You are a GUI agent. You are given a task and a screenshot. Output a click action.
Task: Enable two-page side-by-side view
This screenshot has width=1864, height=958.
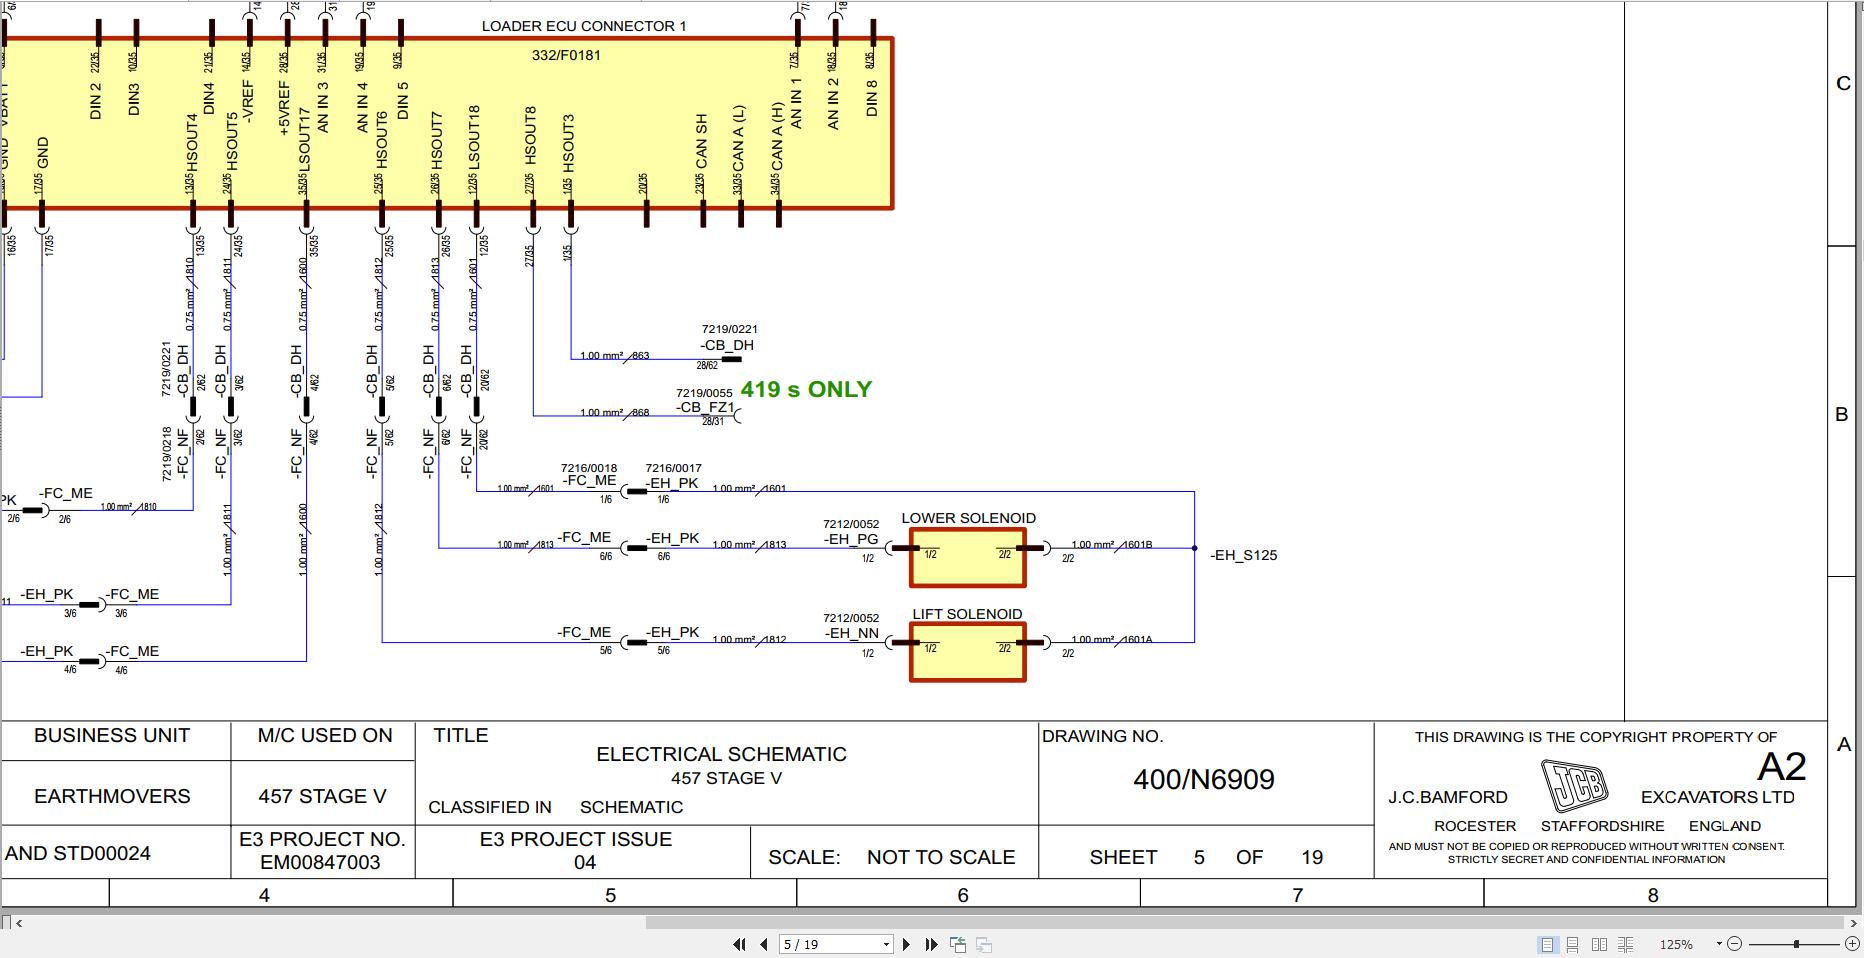[1601, 944]
